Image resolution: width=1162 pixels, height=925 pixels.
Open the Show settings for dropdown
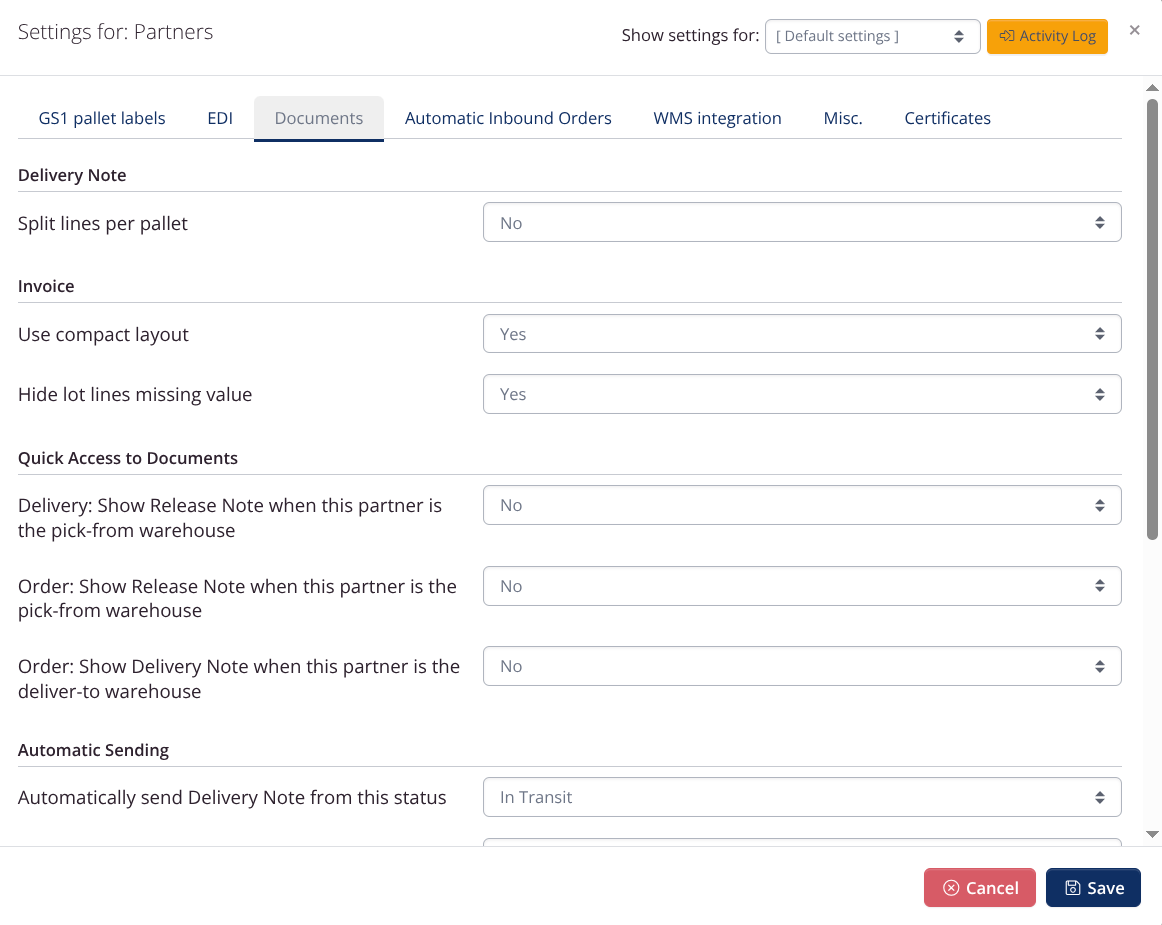click(x=870, y=35)
